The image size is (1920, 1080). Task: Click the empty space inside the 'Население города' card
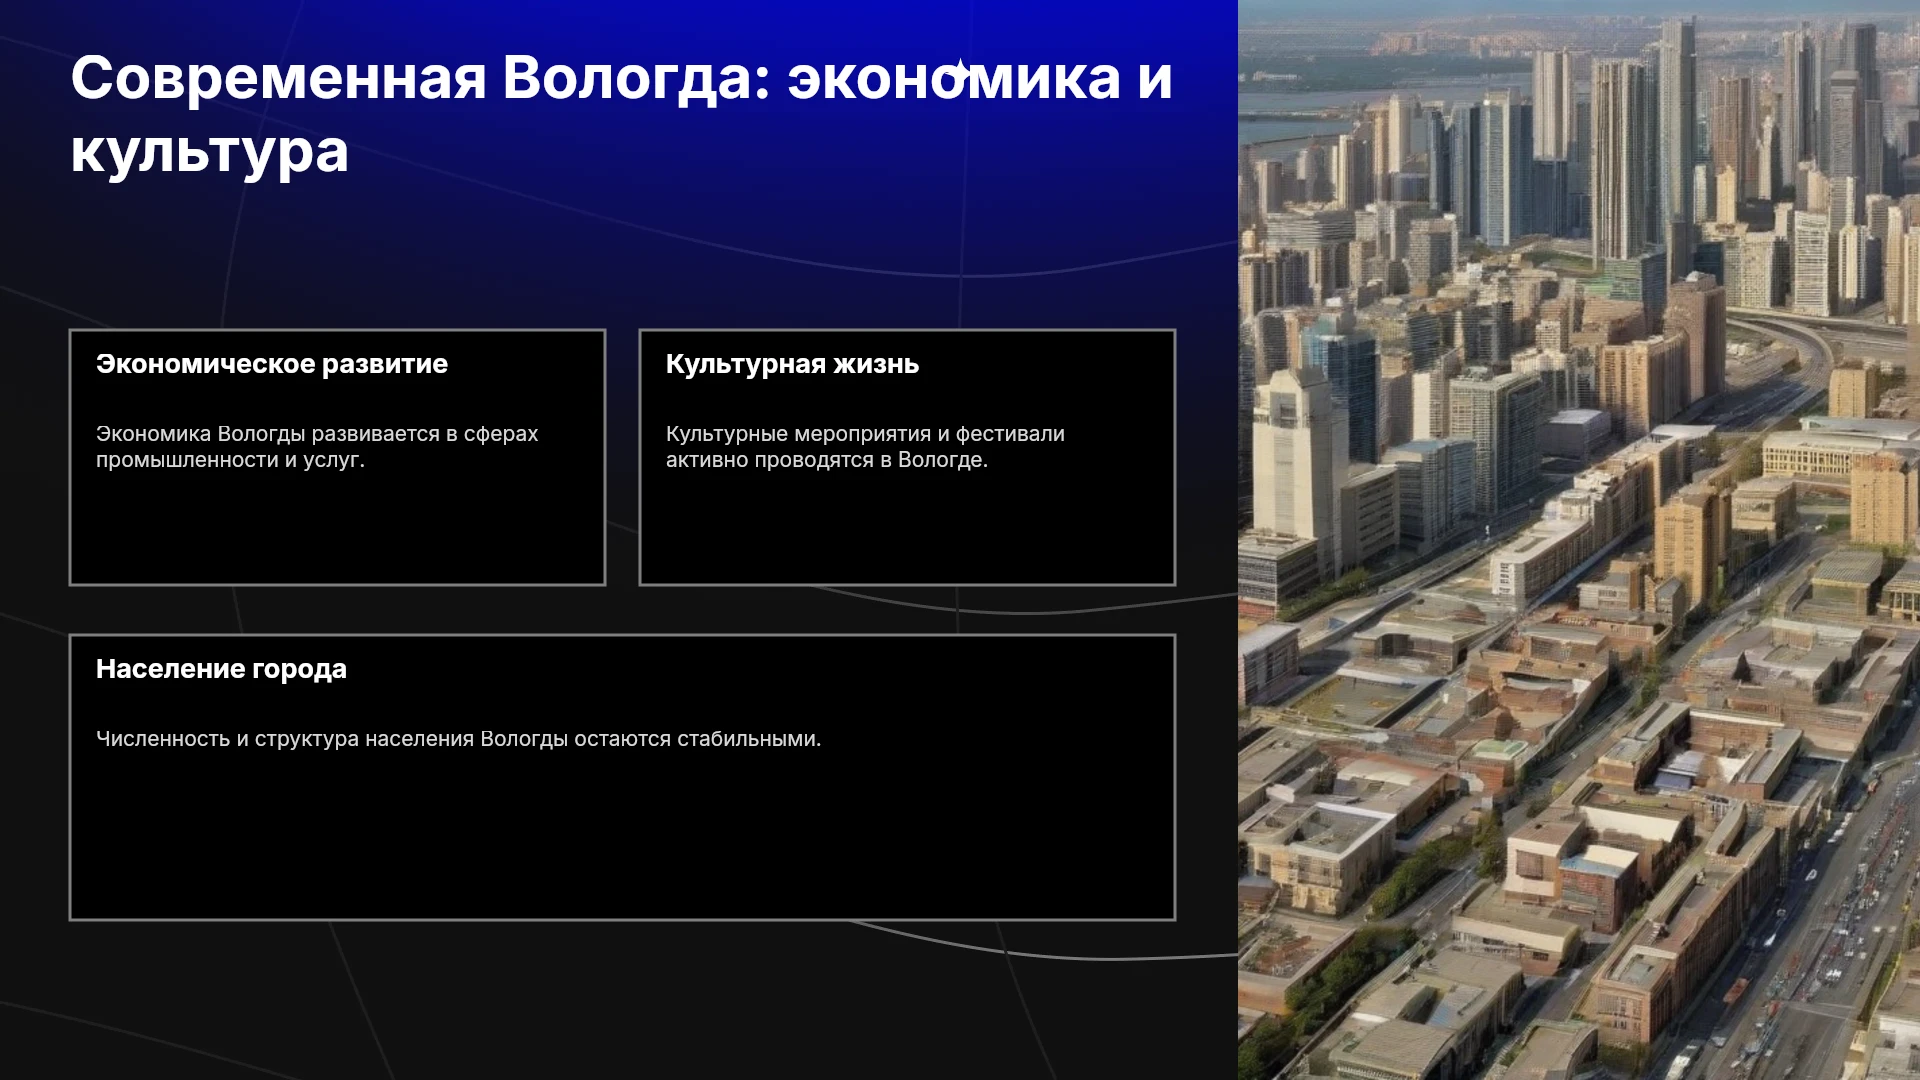[x=622, y=835]
